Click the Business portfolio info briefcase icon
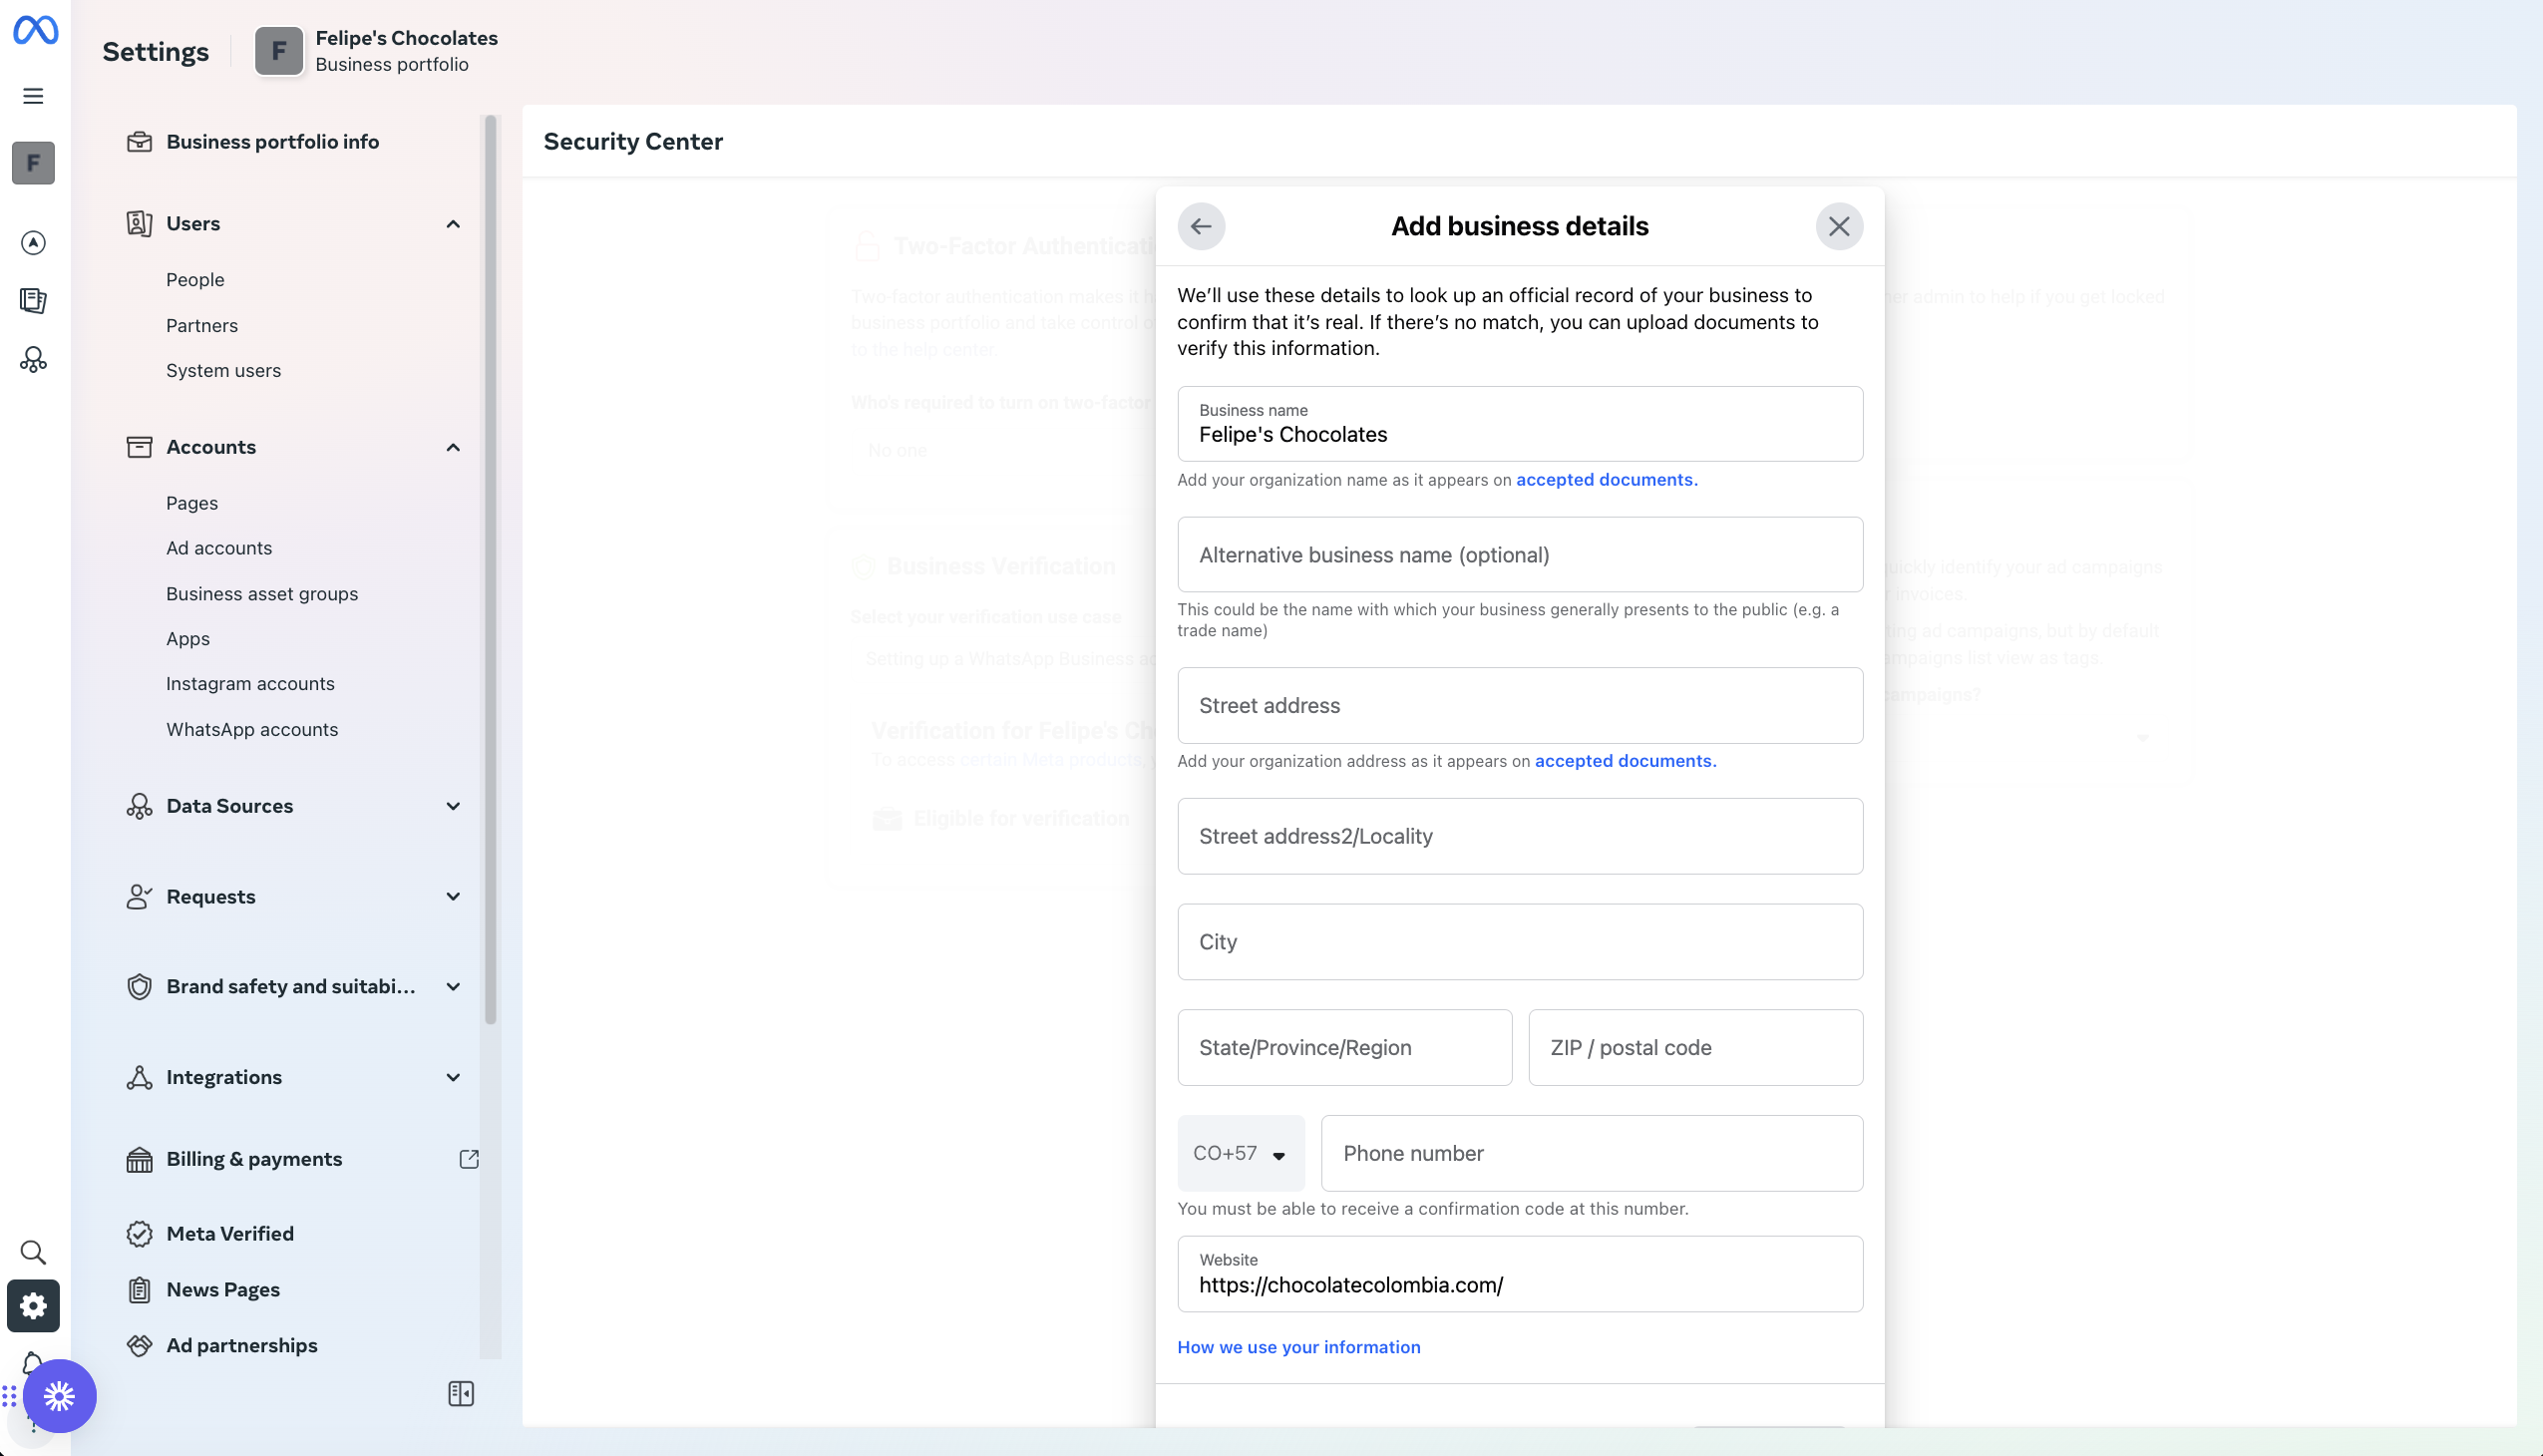The image size is (2543, 1456). pos(139,142)
